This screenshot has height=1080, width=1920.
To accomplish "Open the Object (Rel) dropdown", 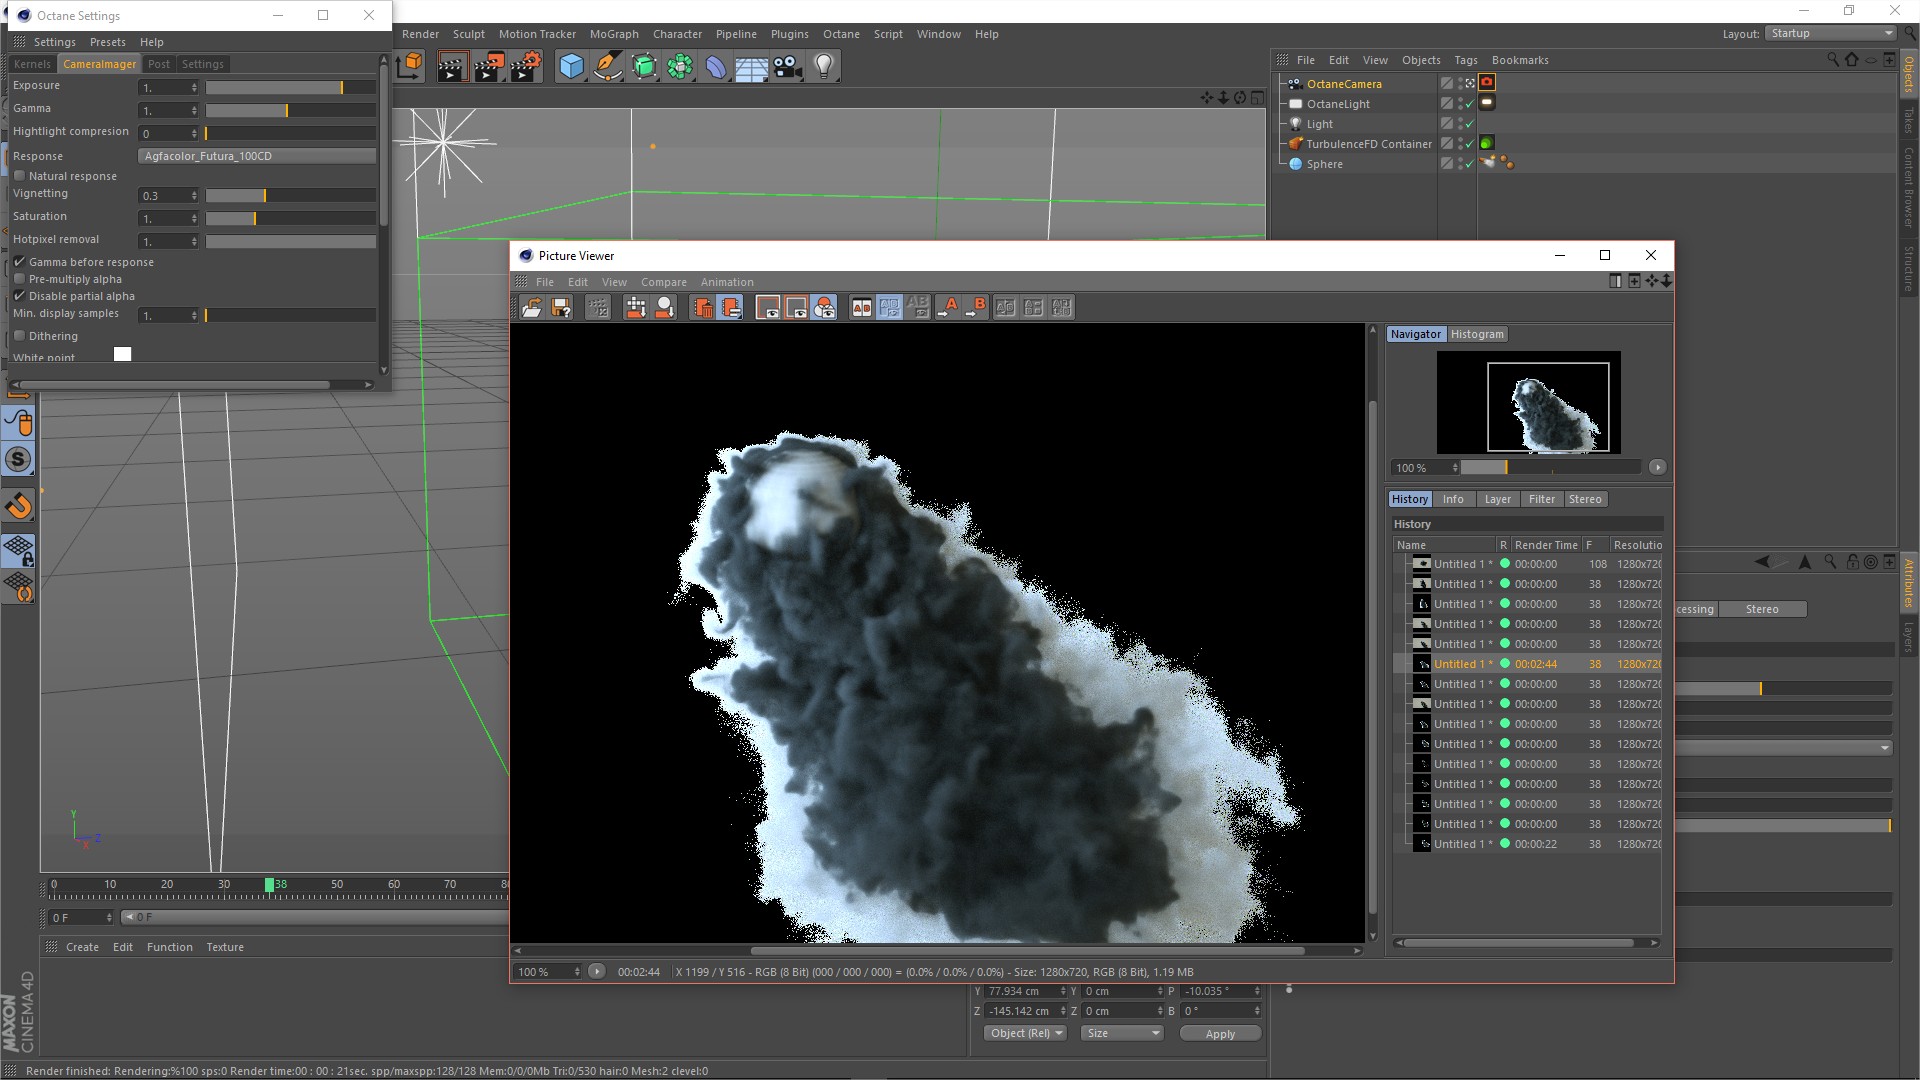I will (x=1025, y=1033).
